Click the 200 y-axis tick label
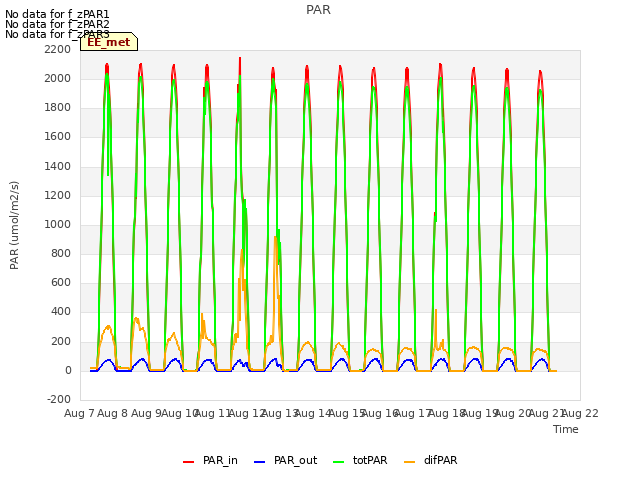Screen dimensions: 640x480 tap(61, 341)
